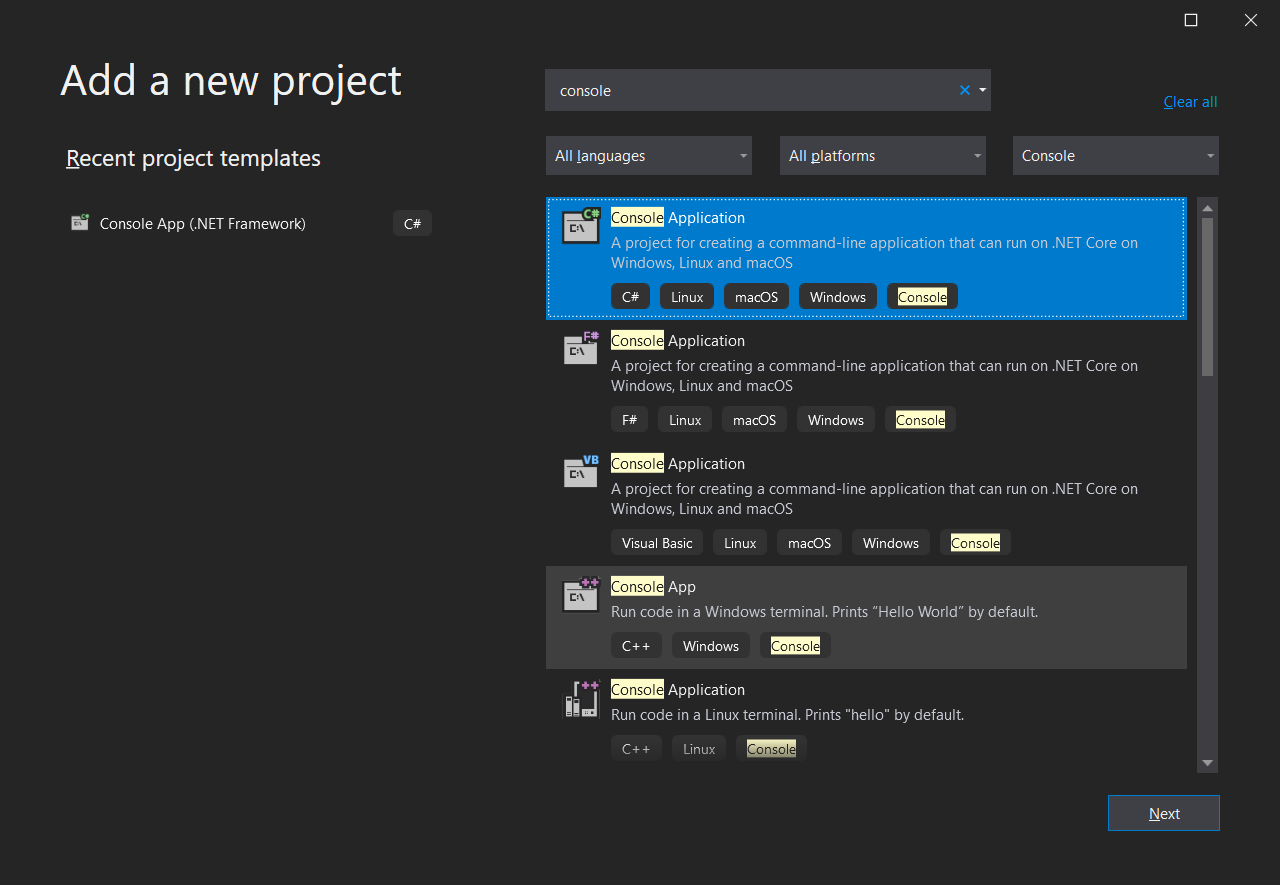Viewport: 1280px width, 885px height.
Task: Close the Add a new project dialog
Action: coord(1250,20)
